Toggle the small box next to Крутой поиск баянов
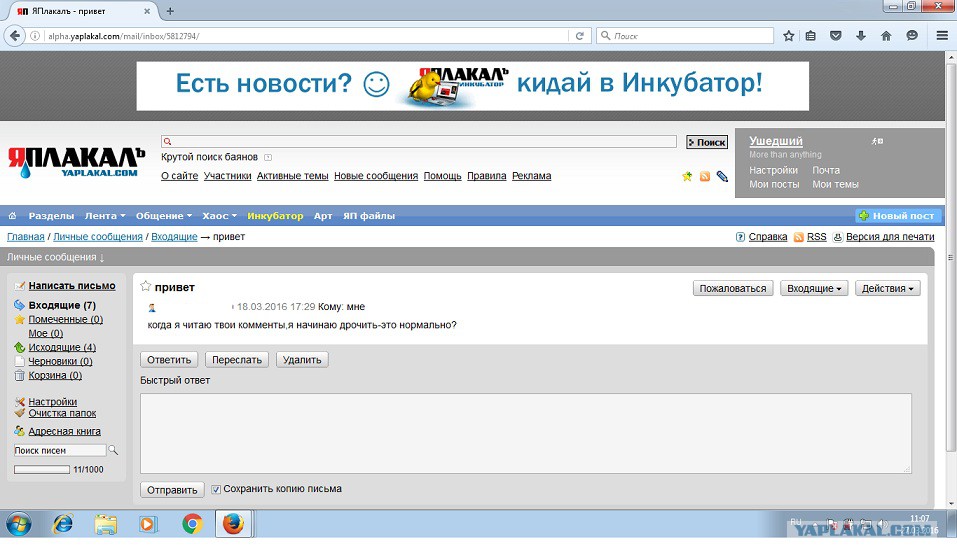957x560 pixels. coord(268,157)
